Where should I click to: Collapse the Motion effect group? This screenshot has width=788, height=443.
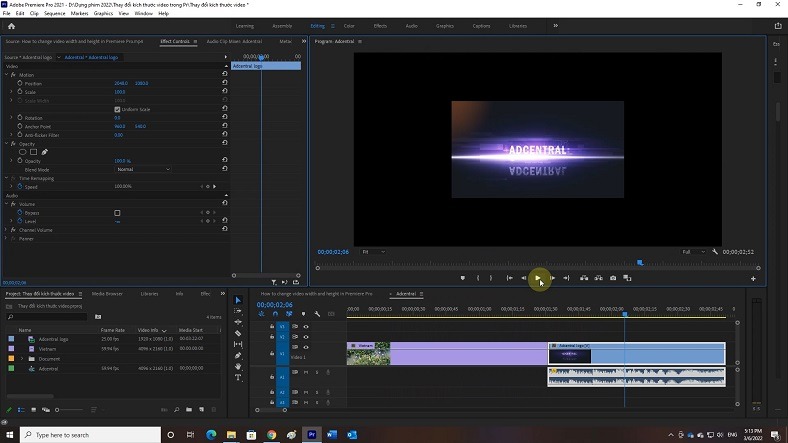pyautogui.click(x=7, y=75)
